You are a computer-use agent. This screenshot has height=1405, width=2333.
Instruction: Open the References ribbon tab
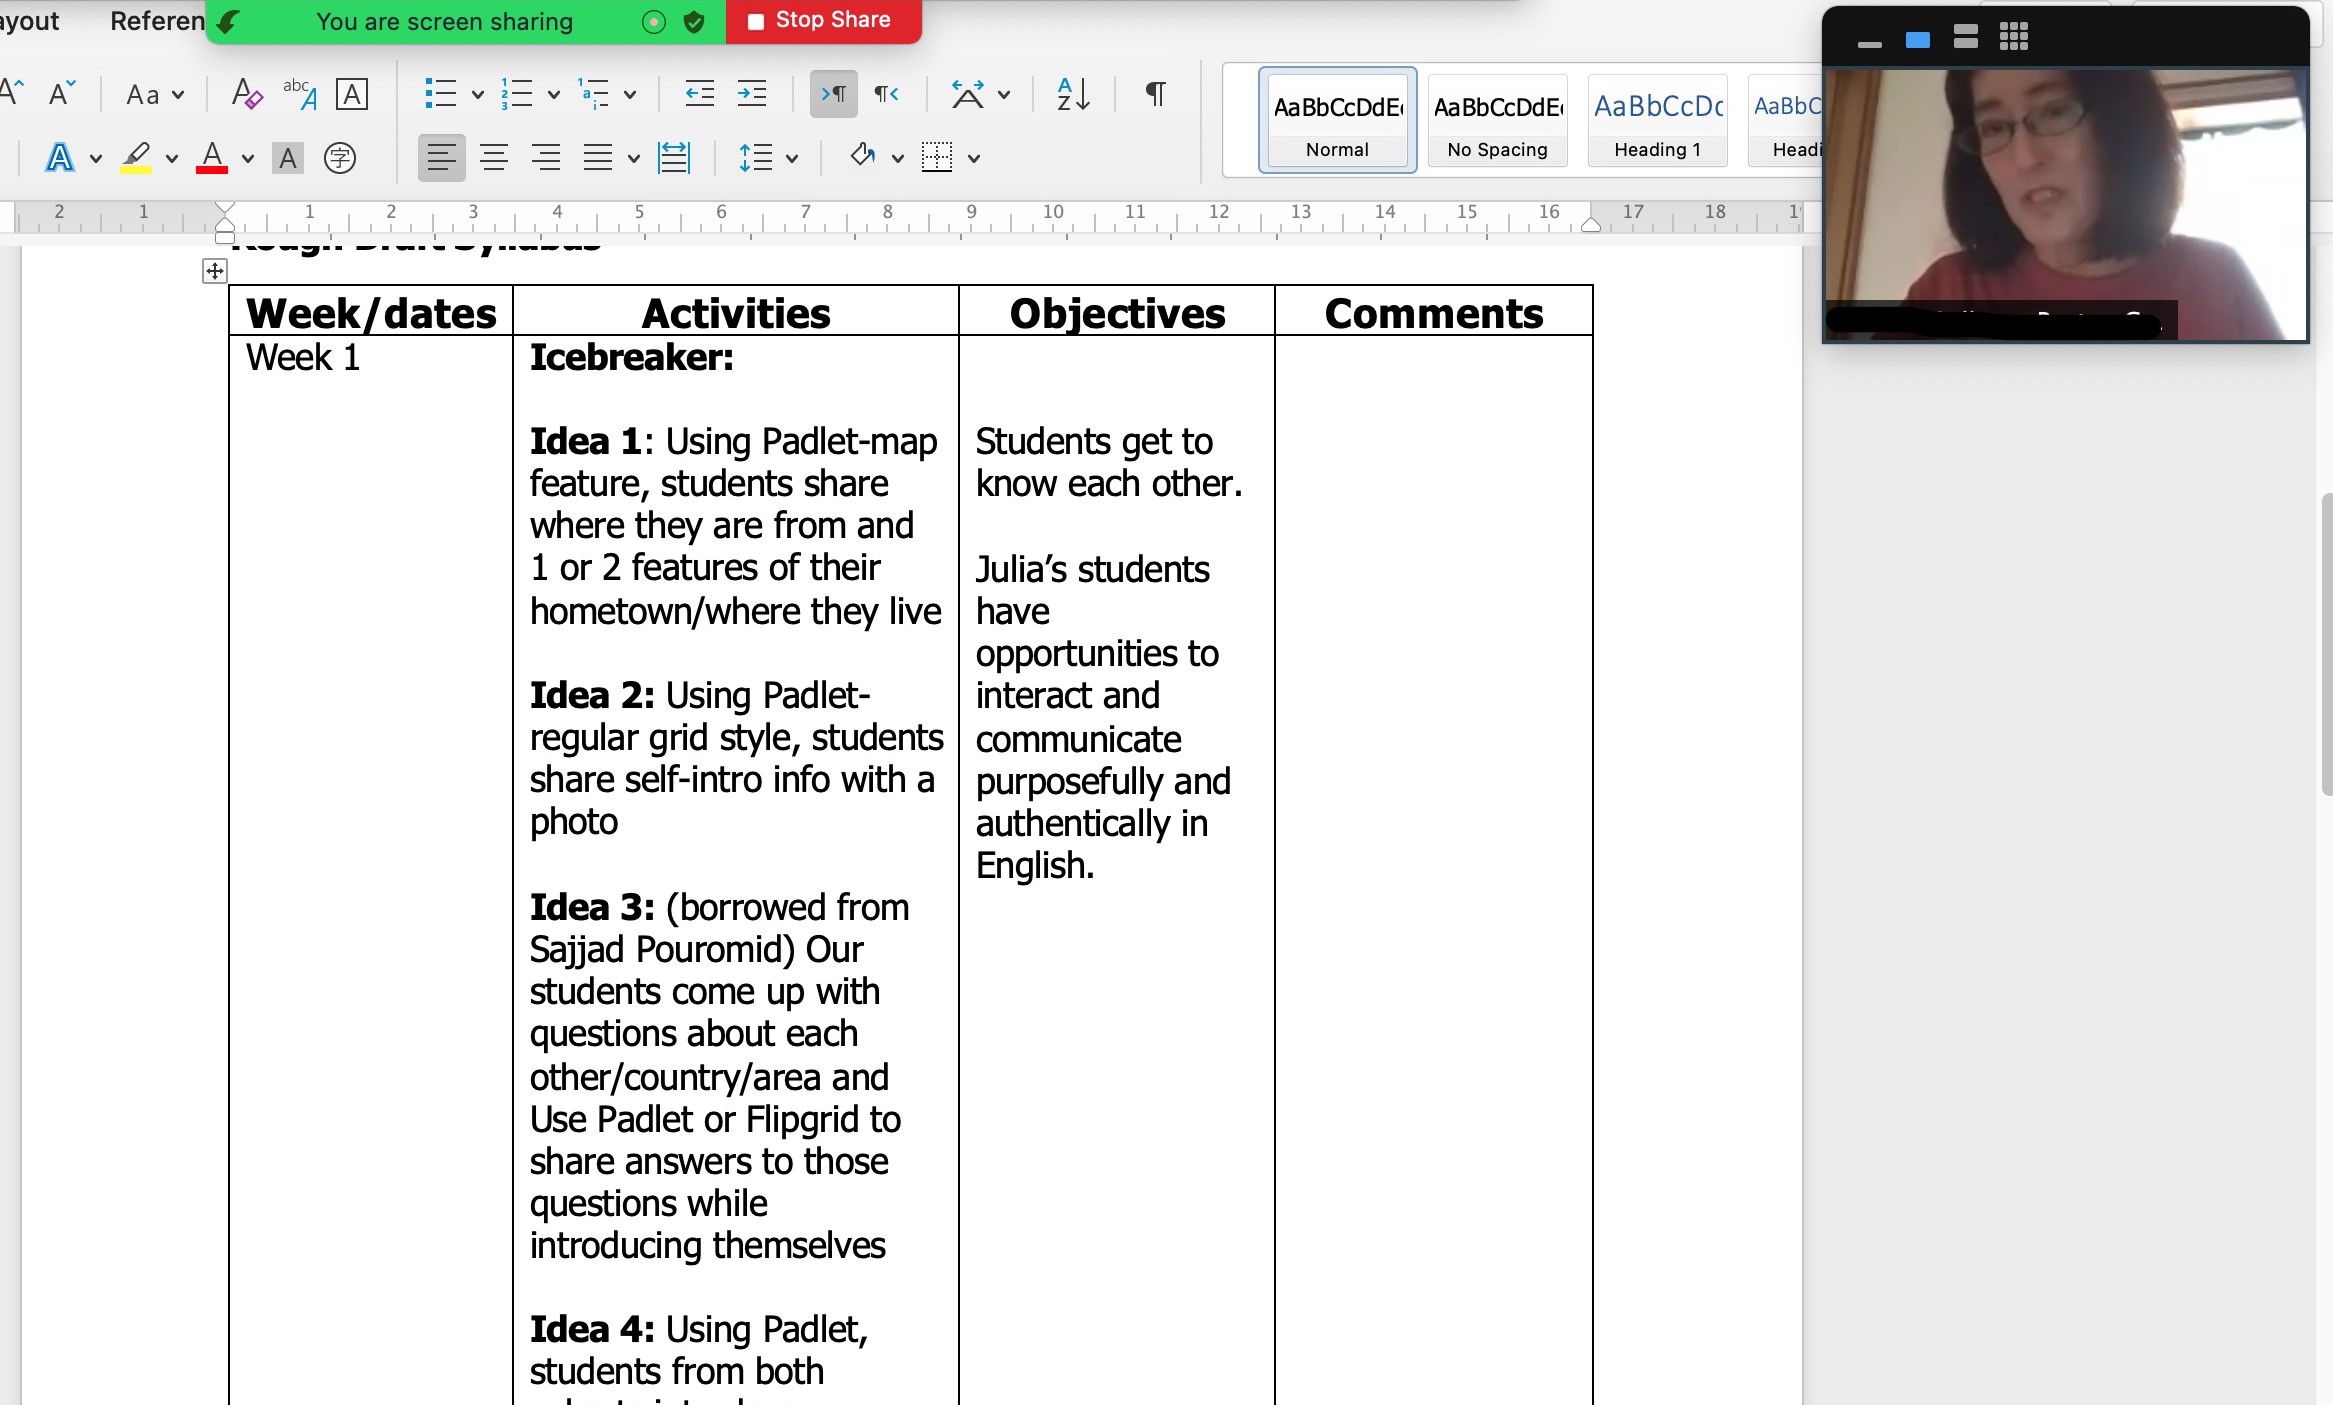[157, 21]
